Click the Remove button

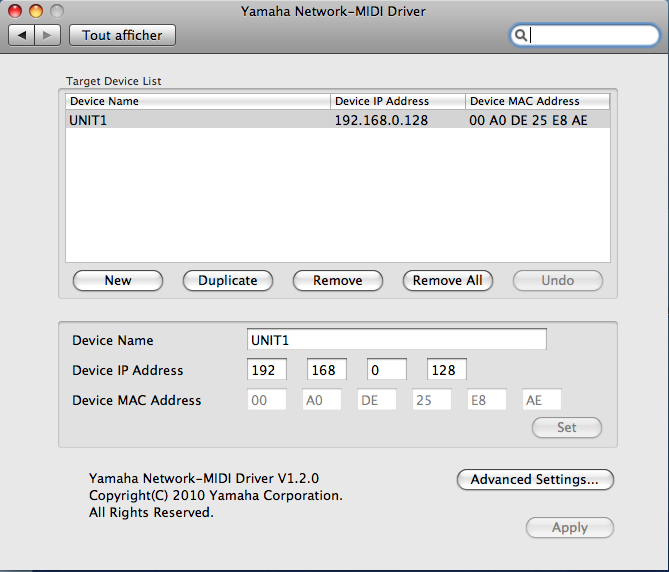pyautogui.click(x=337, y=281)
